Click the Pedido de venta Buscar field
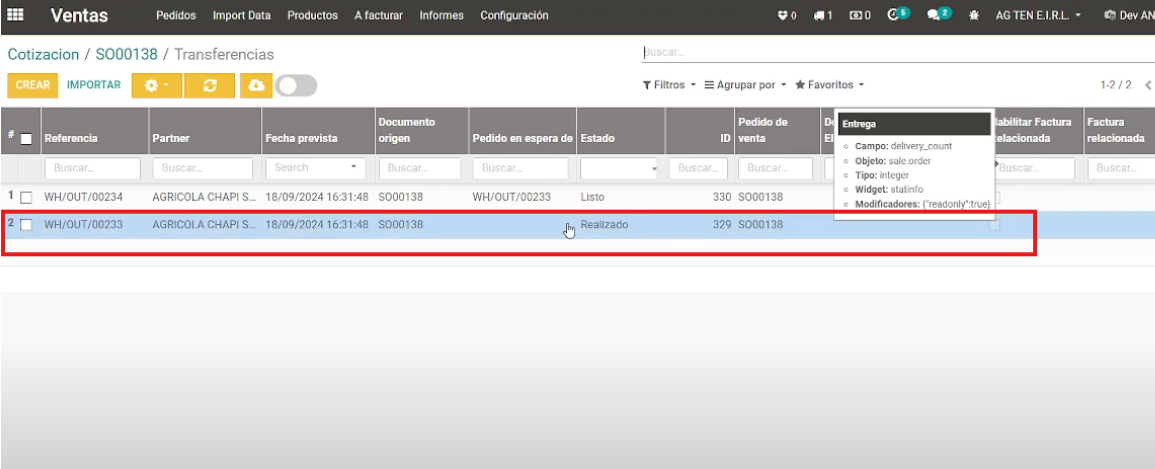 (776, 168)
